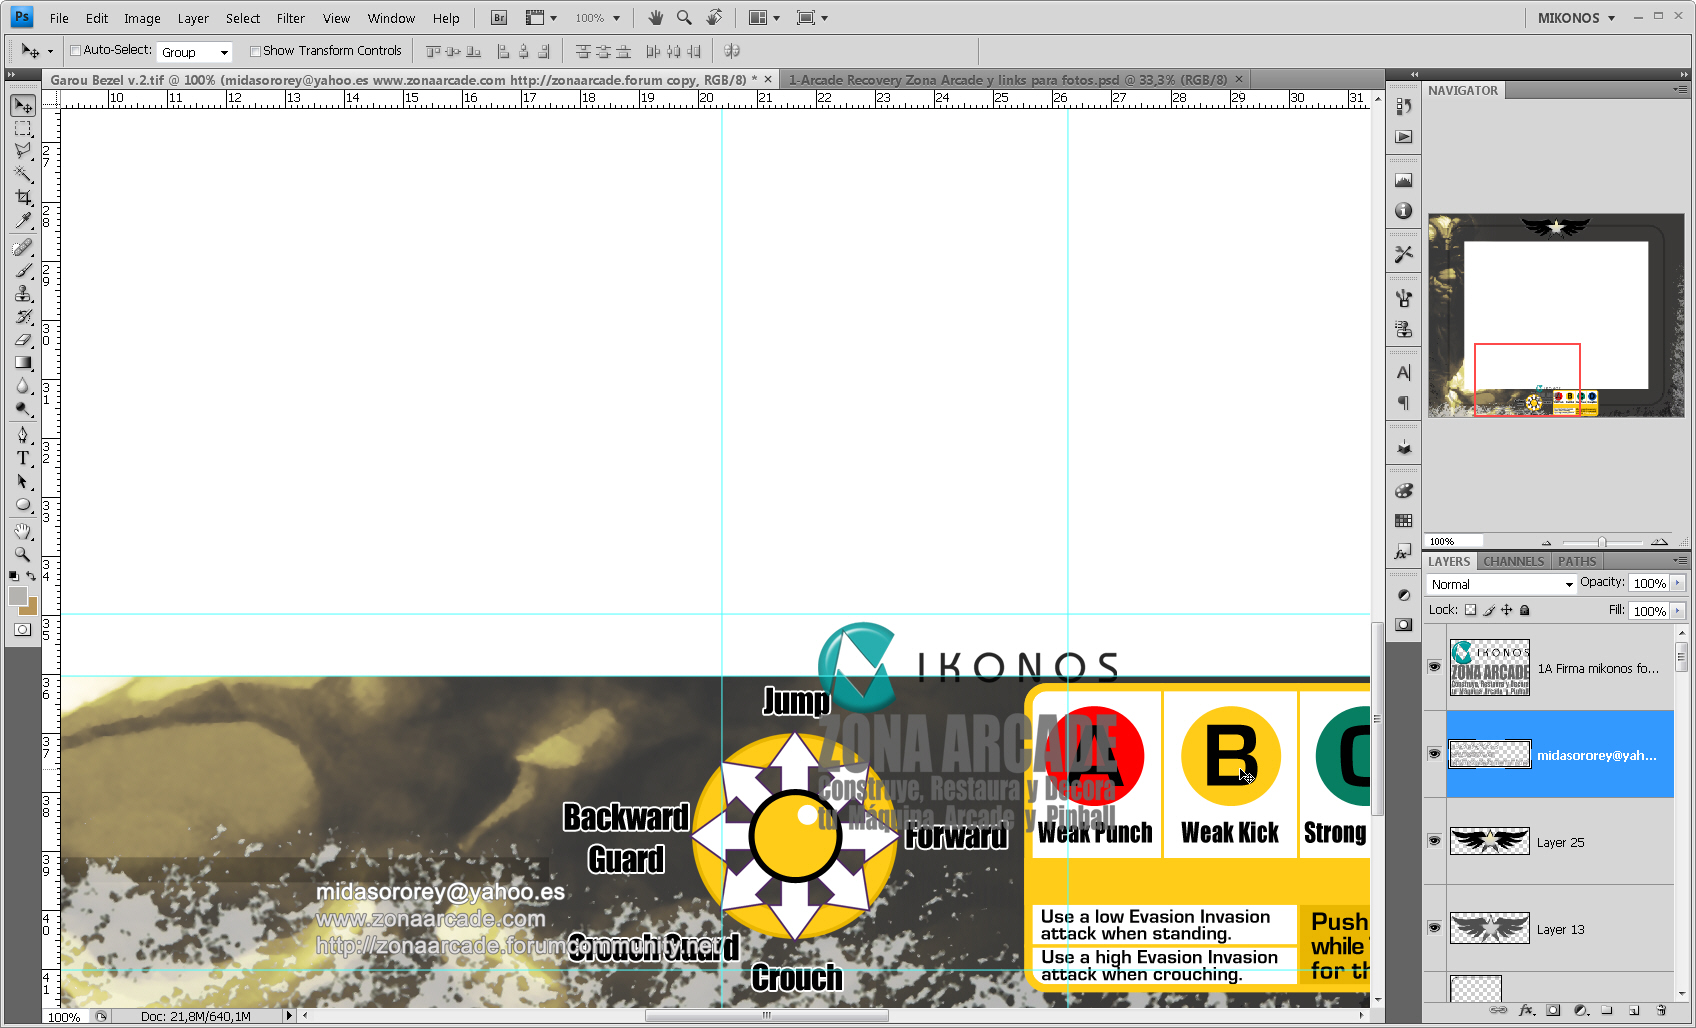Open the Window menu
Image resolution: width=1696 pixels, height=1028 pixels.
pos(391,18)
